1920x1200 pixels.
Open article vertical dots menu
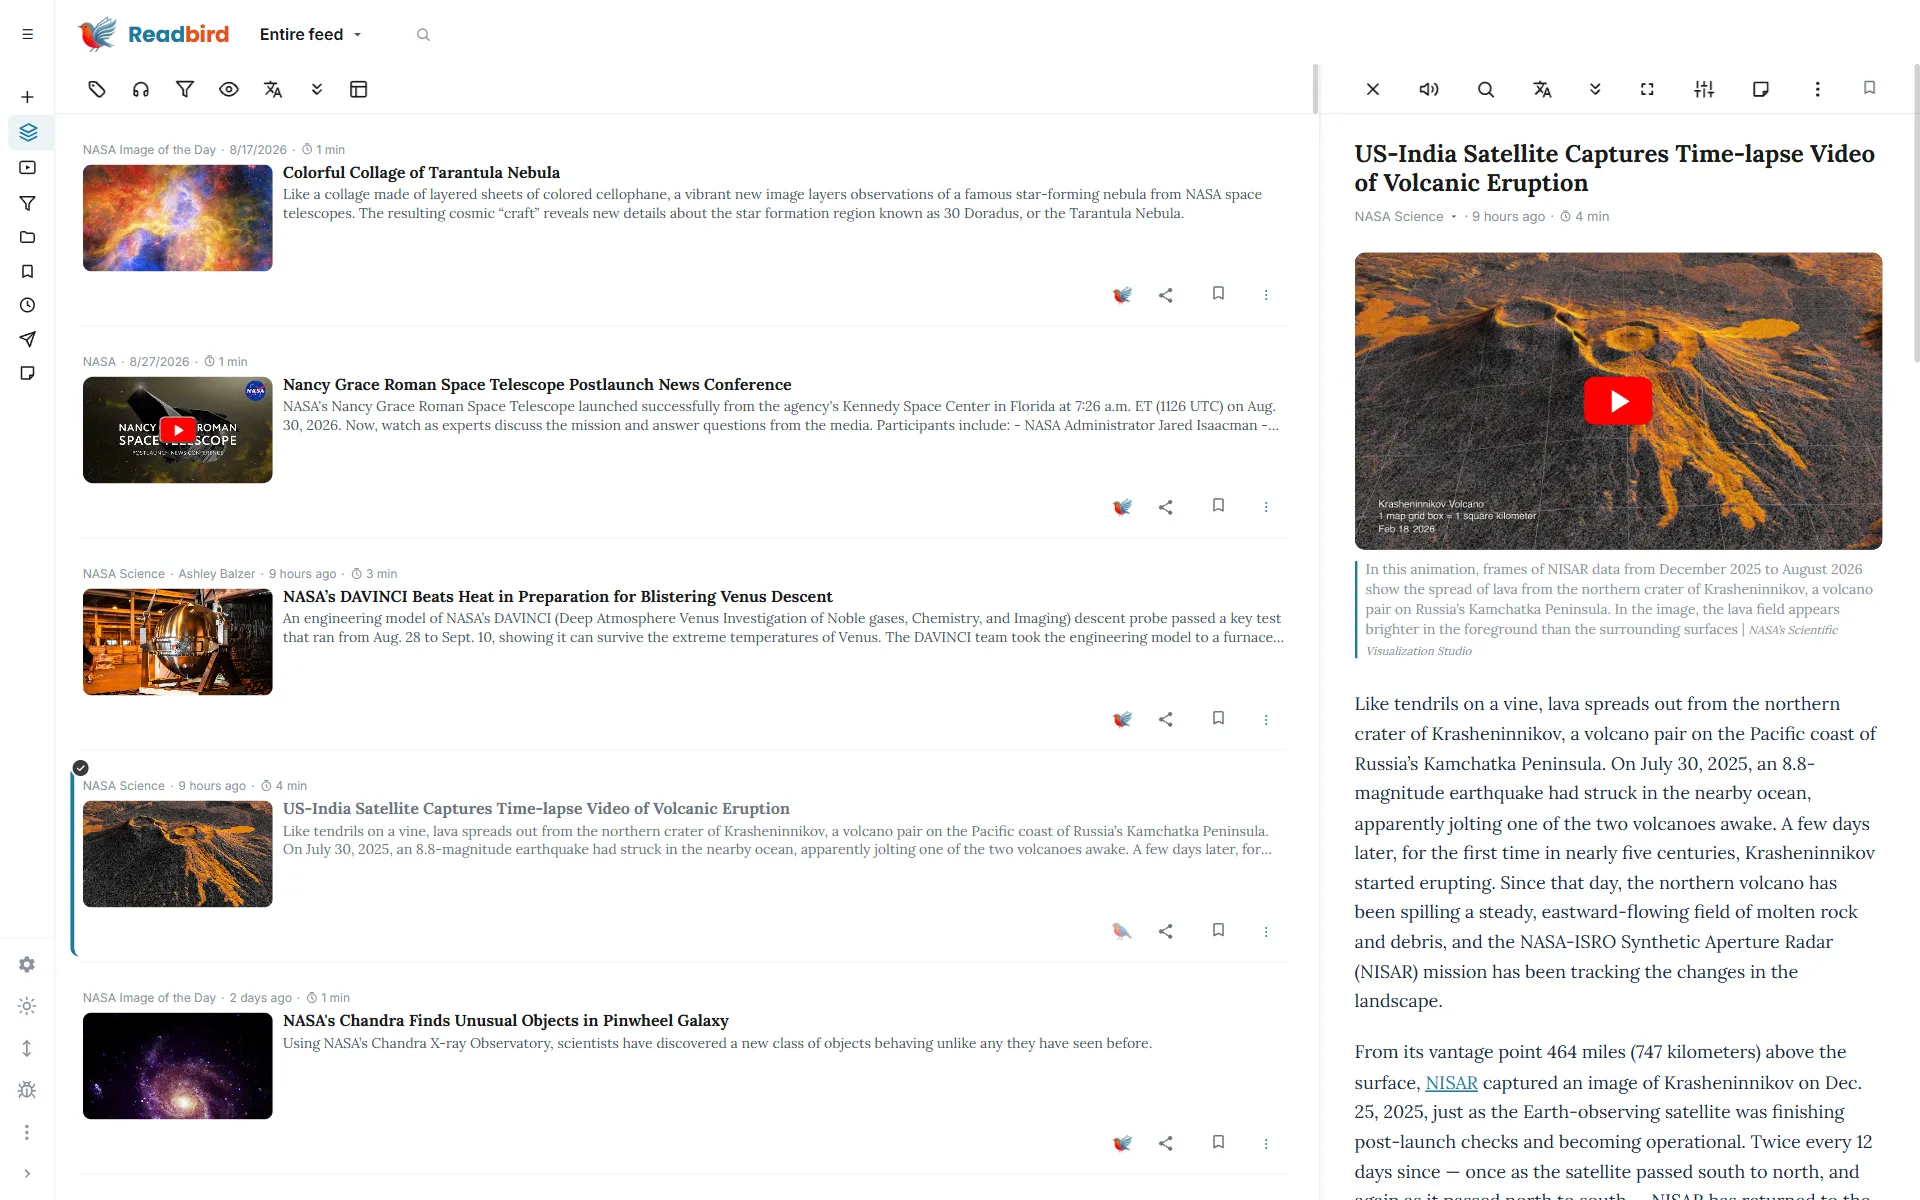(1818, 89)
